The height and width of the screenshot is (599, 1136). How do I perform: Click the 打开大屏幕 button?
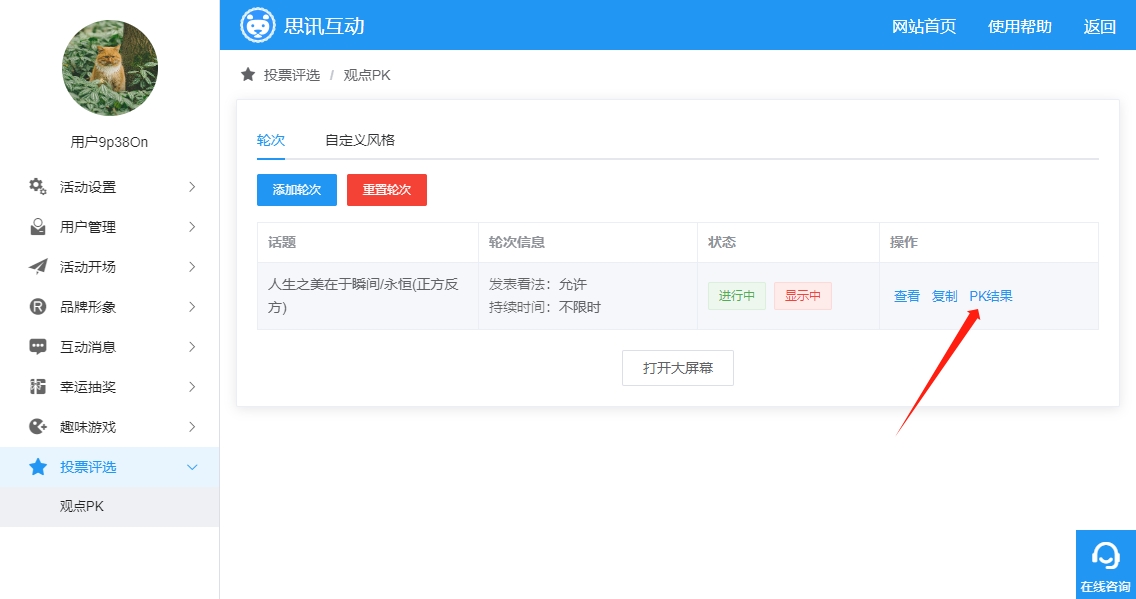pos(678,368)
